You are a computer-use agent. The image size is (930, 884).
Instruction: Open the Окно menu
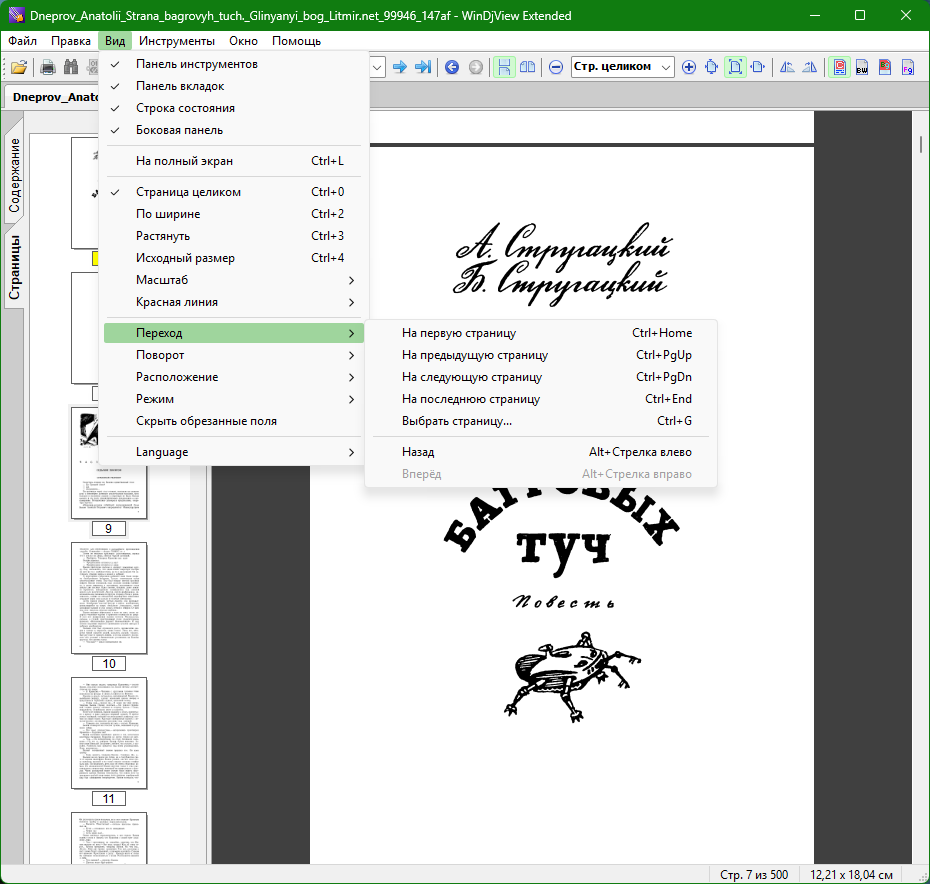[244, 41]
